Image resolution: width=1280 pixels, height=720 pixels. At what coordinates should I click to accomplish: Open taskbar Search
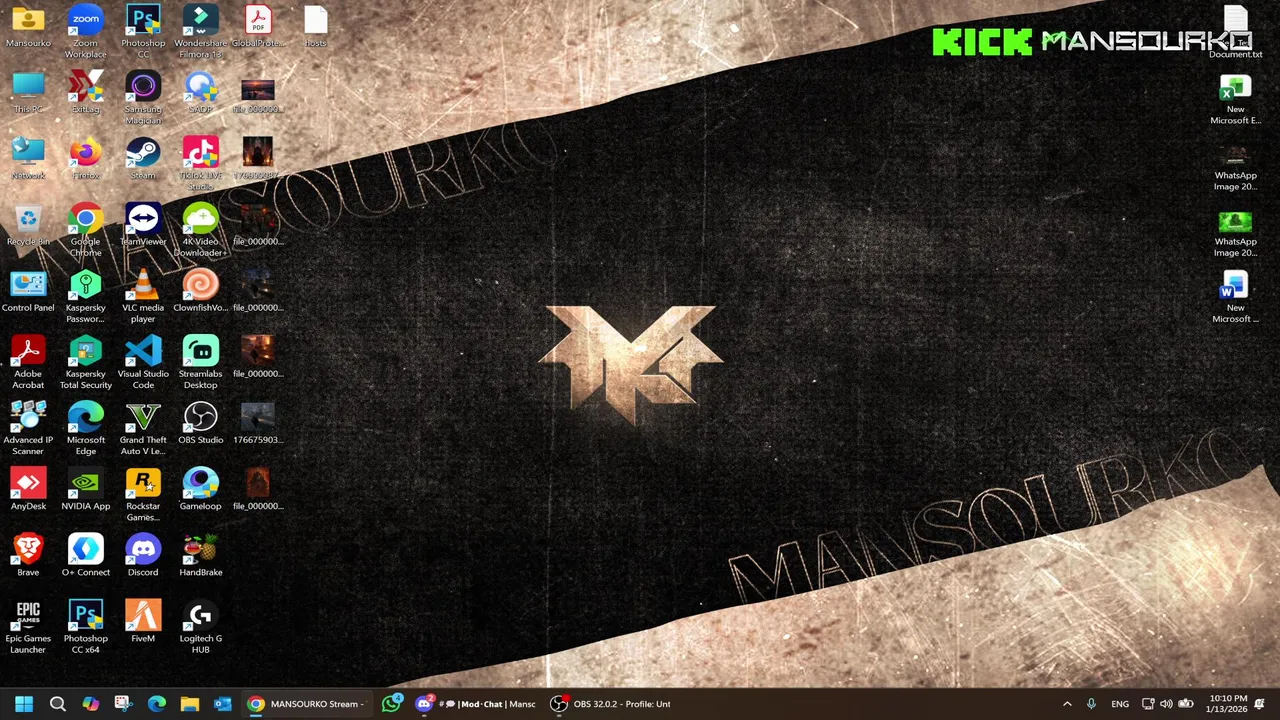click(x=57, y=704)
